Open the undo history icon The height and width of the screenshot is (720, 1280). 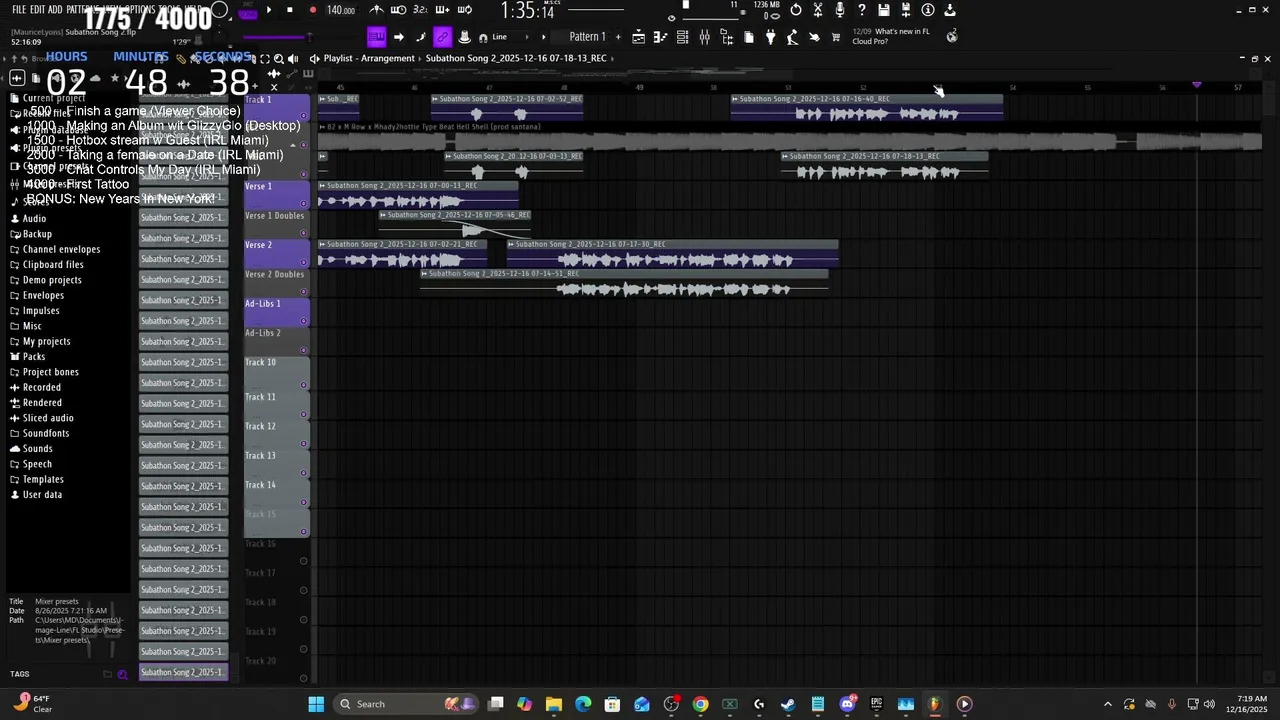tap(796, 10)
